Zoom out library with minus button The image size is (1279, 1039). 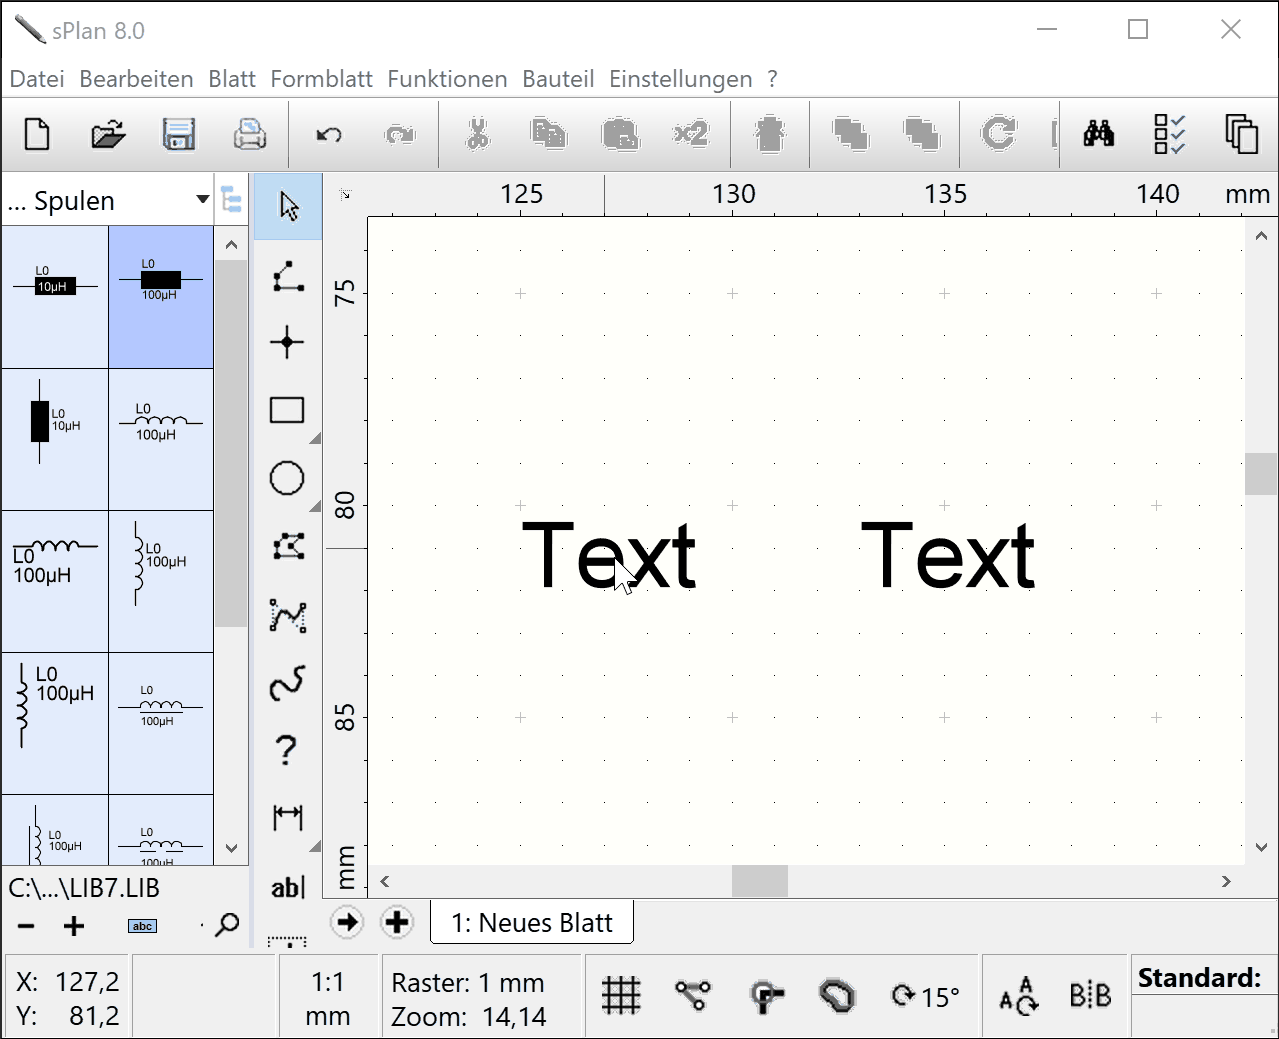(x=26, y=926)
